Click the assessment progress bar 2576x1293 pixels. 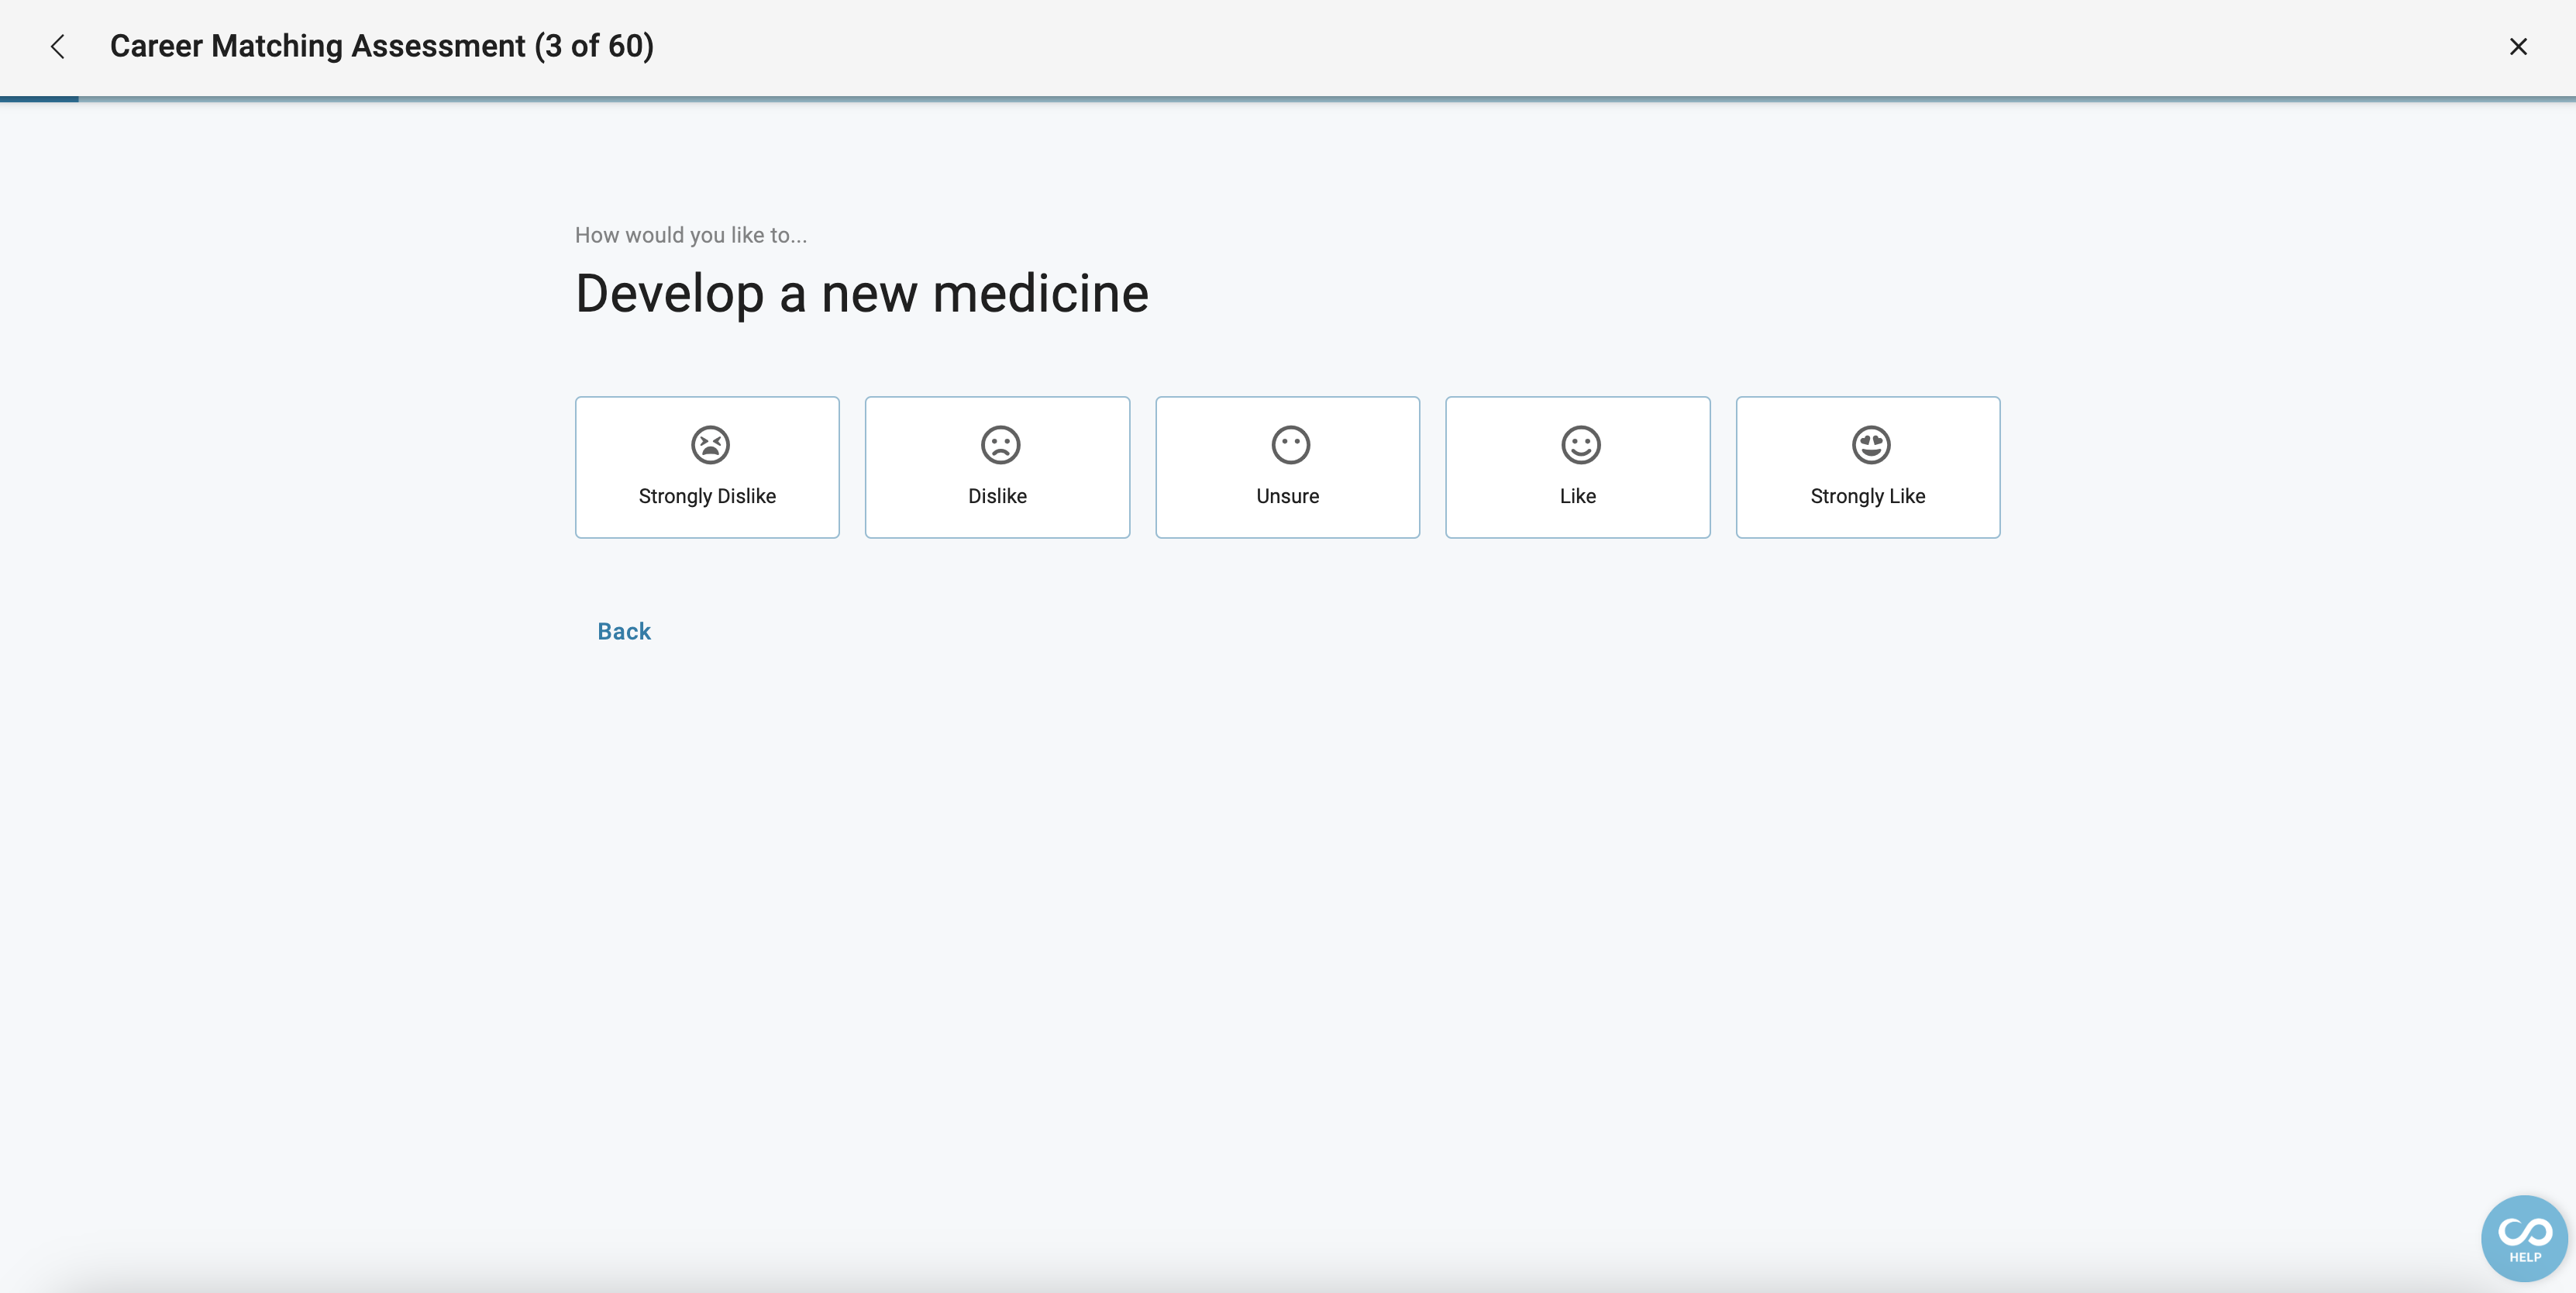click(1288, 99)
